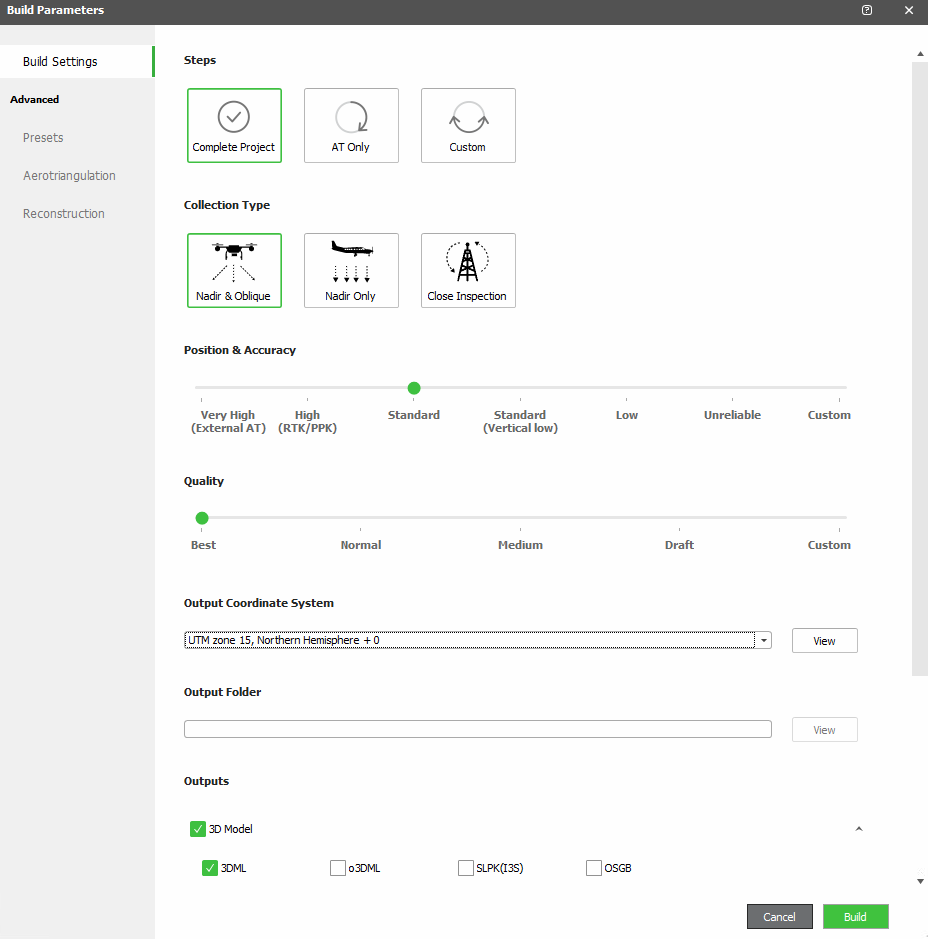Click inside the Output Folder field

pyautogui.click(x=477, y=728)
